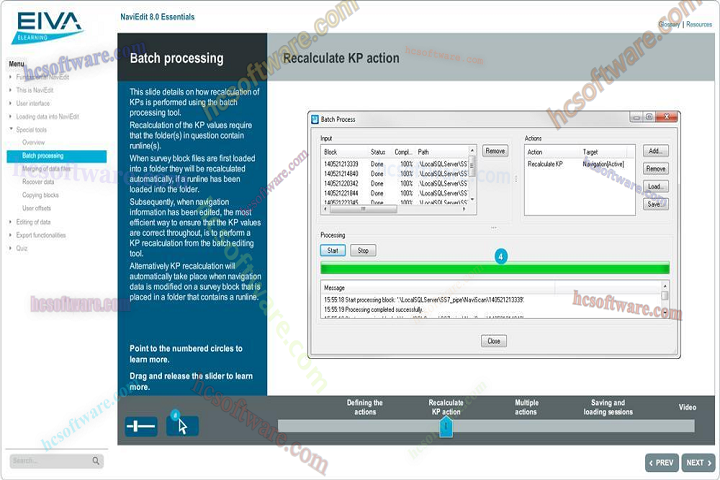720x480 pixels.
Task: Click the pointer hotspot mode icon
Action: pyautogui.click(x=182, y=425)
